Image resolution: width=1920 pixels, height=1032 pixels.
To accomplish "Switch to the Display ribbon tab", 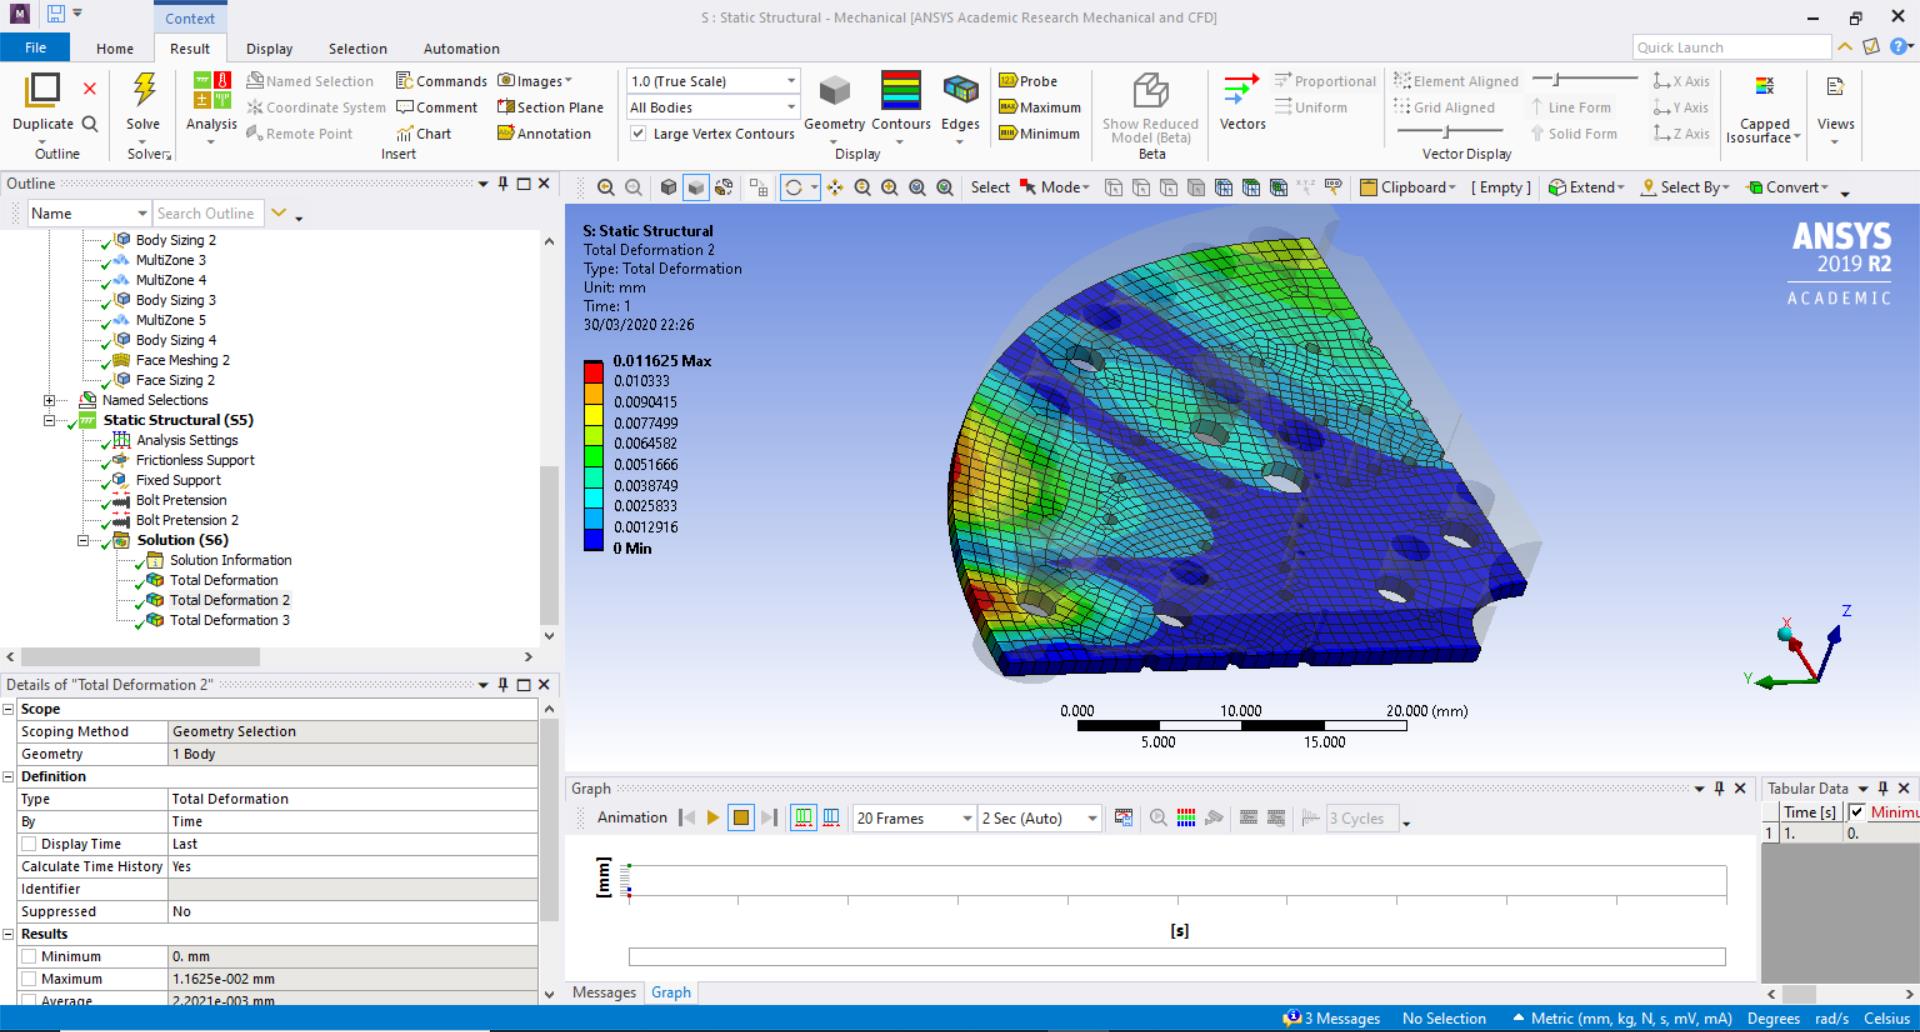I will pos(269,48).
